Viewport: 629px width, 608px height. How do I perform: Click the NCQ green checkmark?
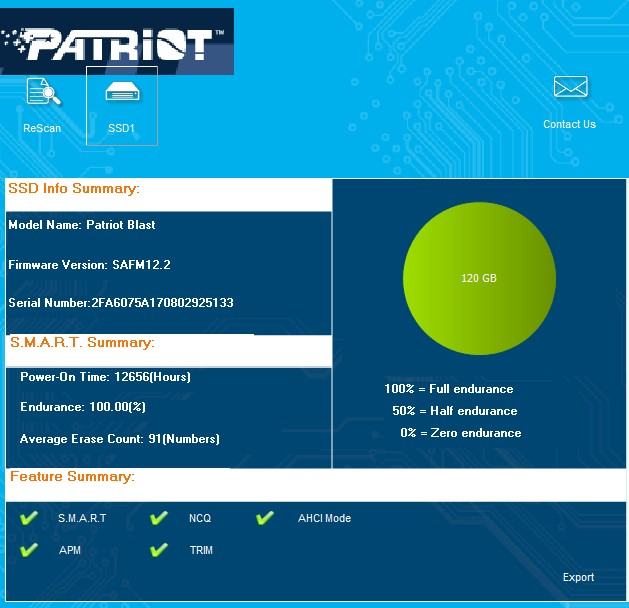[159, 518]
